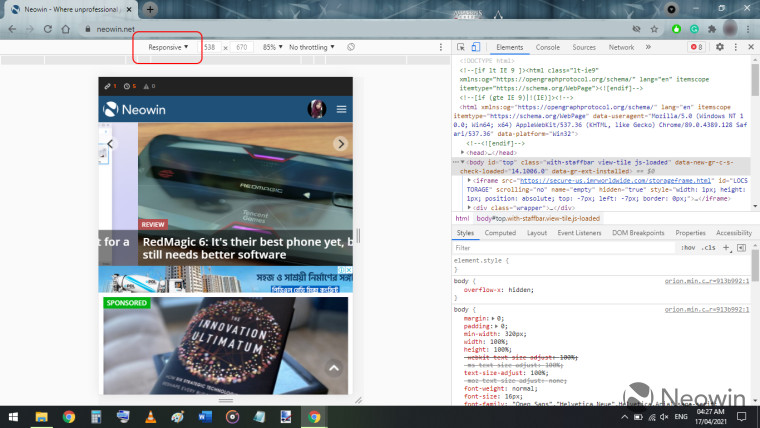
Task: Click the Neowin logo on the page
Action: point(134,110)
